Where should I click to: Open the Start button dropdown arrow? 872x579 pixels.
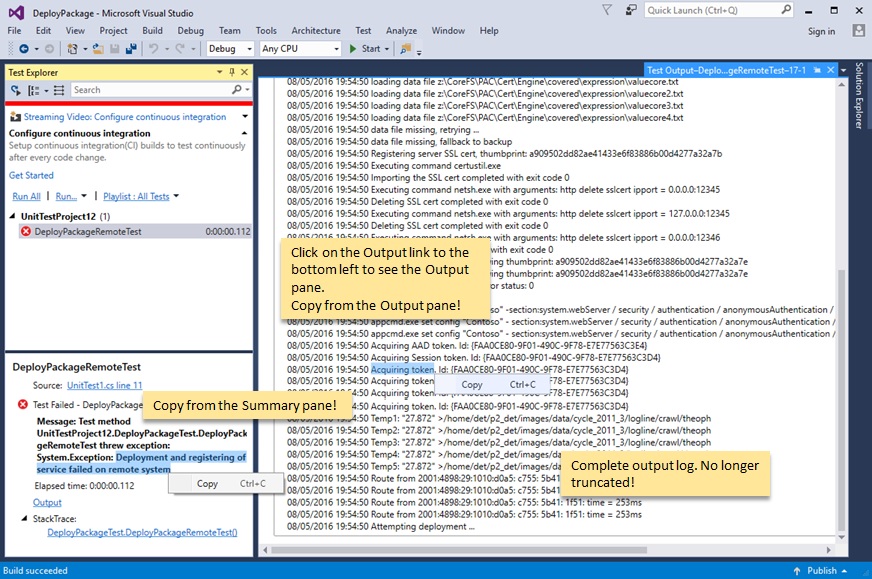click(387, 49)
